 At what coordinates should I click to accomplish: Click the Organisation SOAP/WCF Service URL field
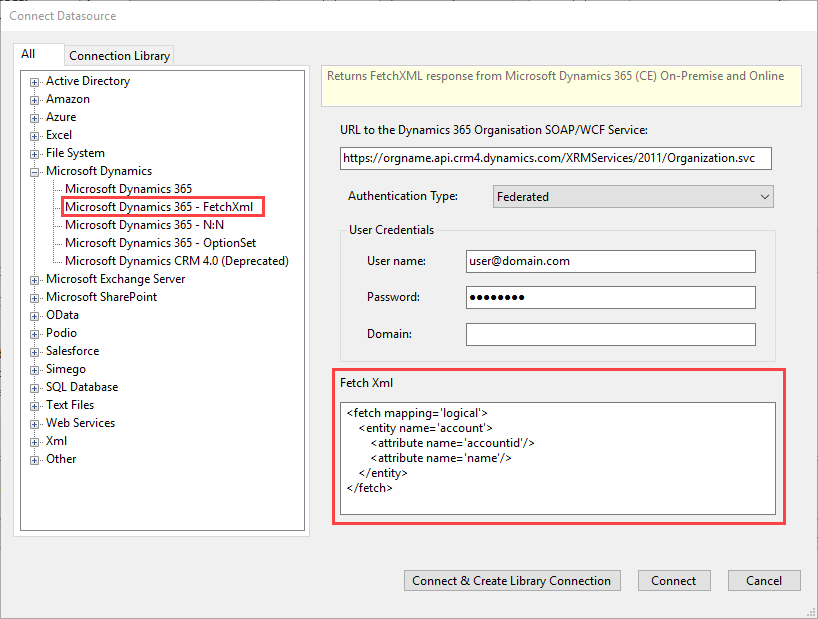[x=556, y=158]
